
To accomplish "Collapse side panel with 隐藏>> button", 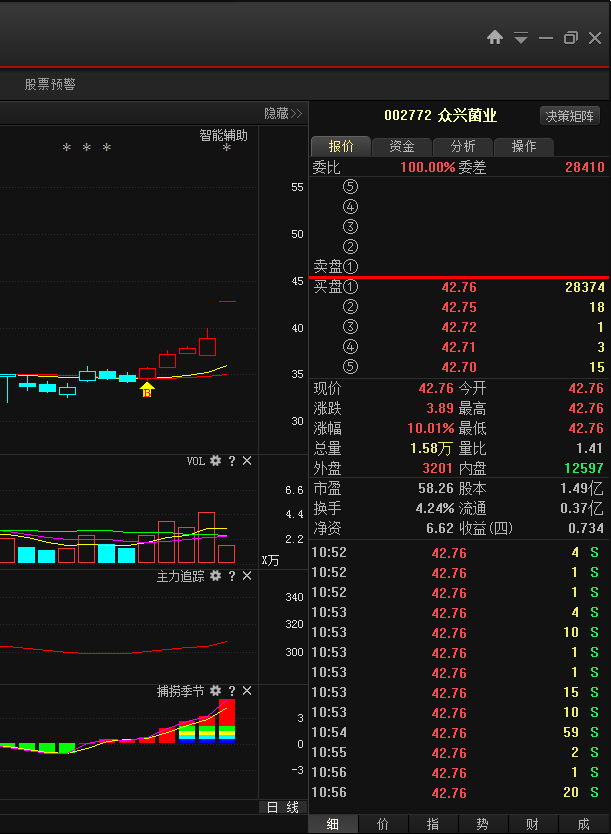I will click(x=283, y=114).
